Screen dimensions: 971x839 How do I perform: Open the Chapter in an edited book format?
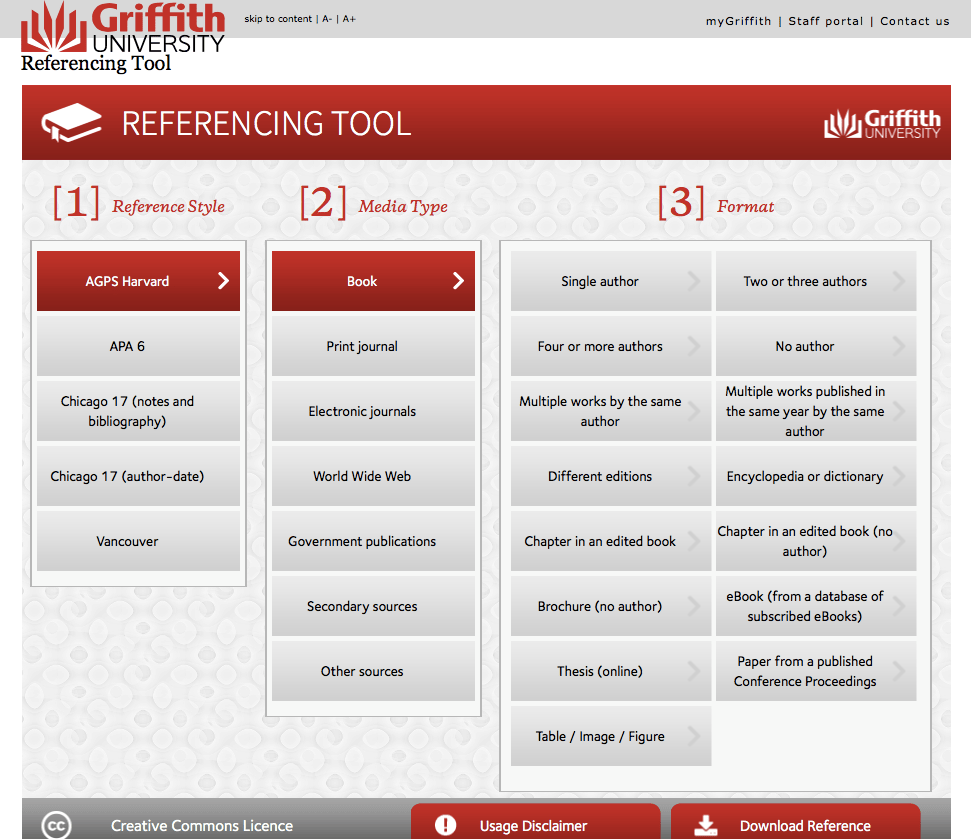[611, 541]
